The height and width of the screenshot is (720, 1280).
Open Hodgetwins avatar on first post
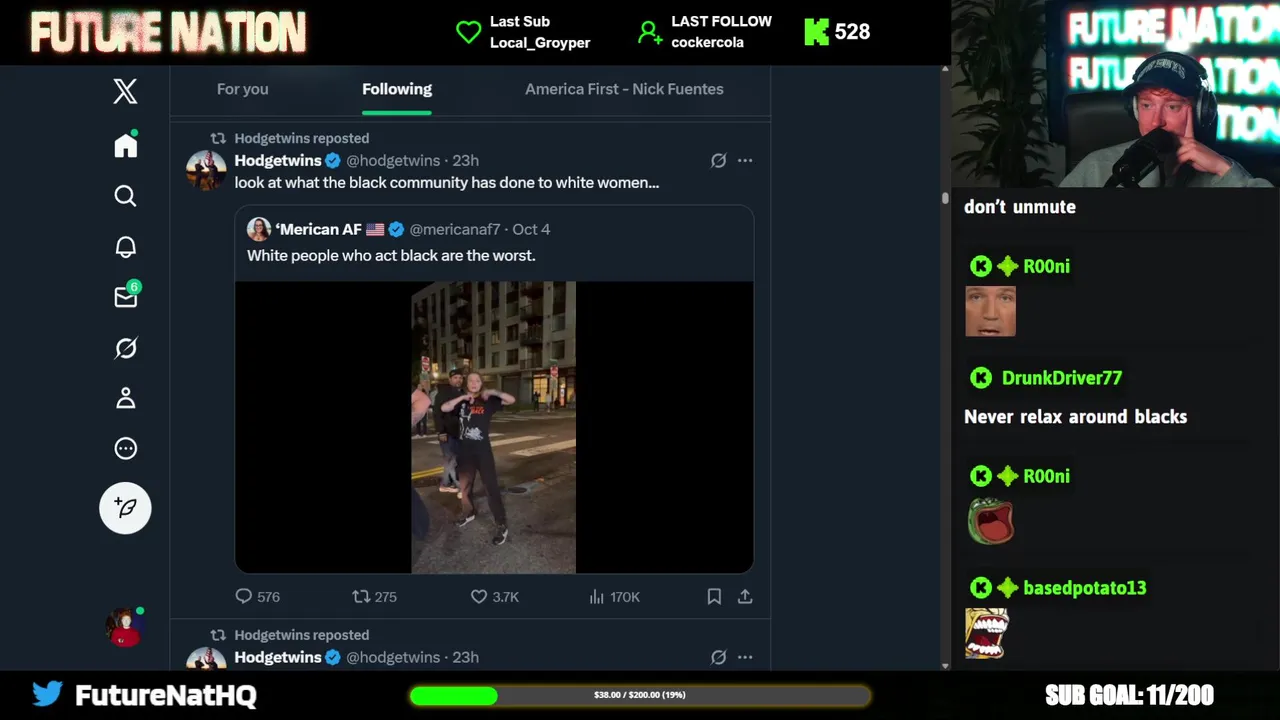206,170
